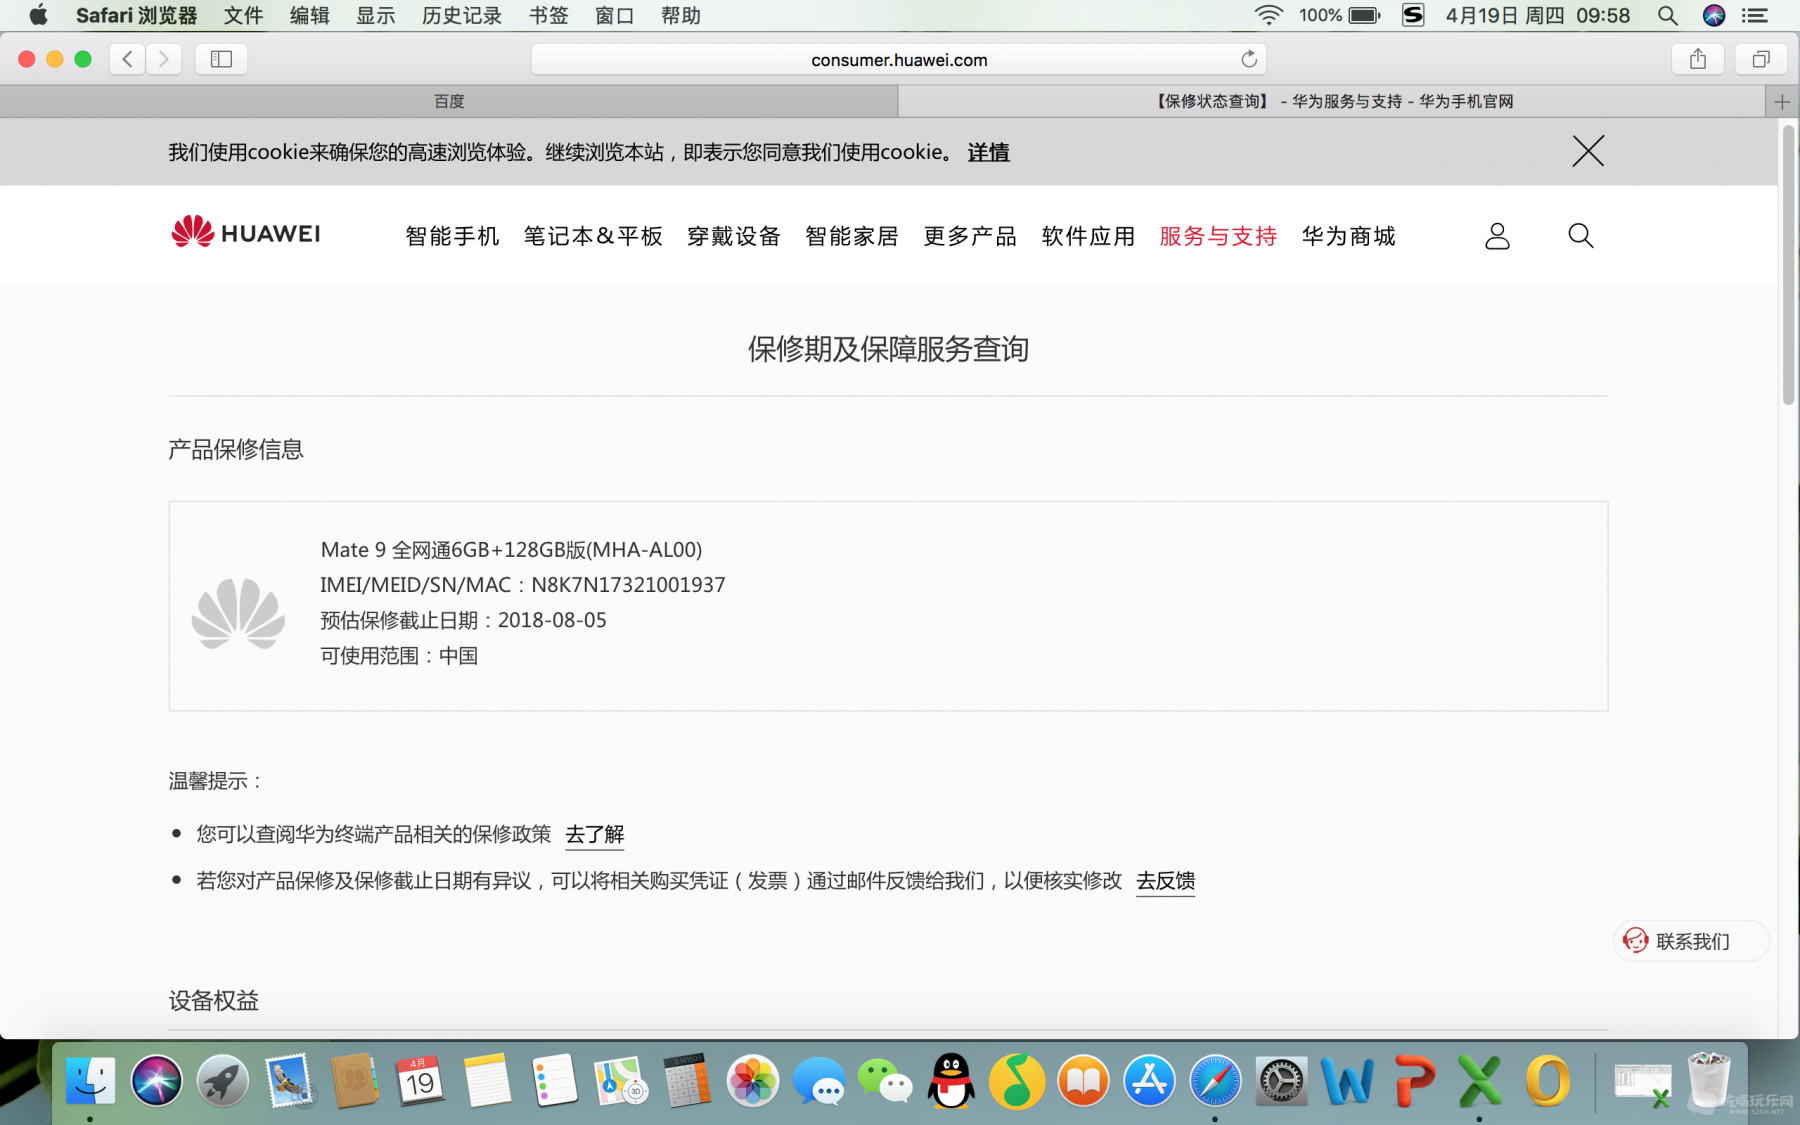Show all tabs overview
This screenshot has width=1800, height=1125.
click(1761, 59)
